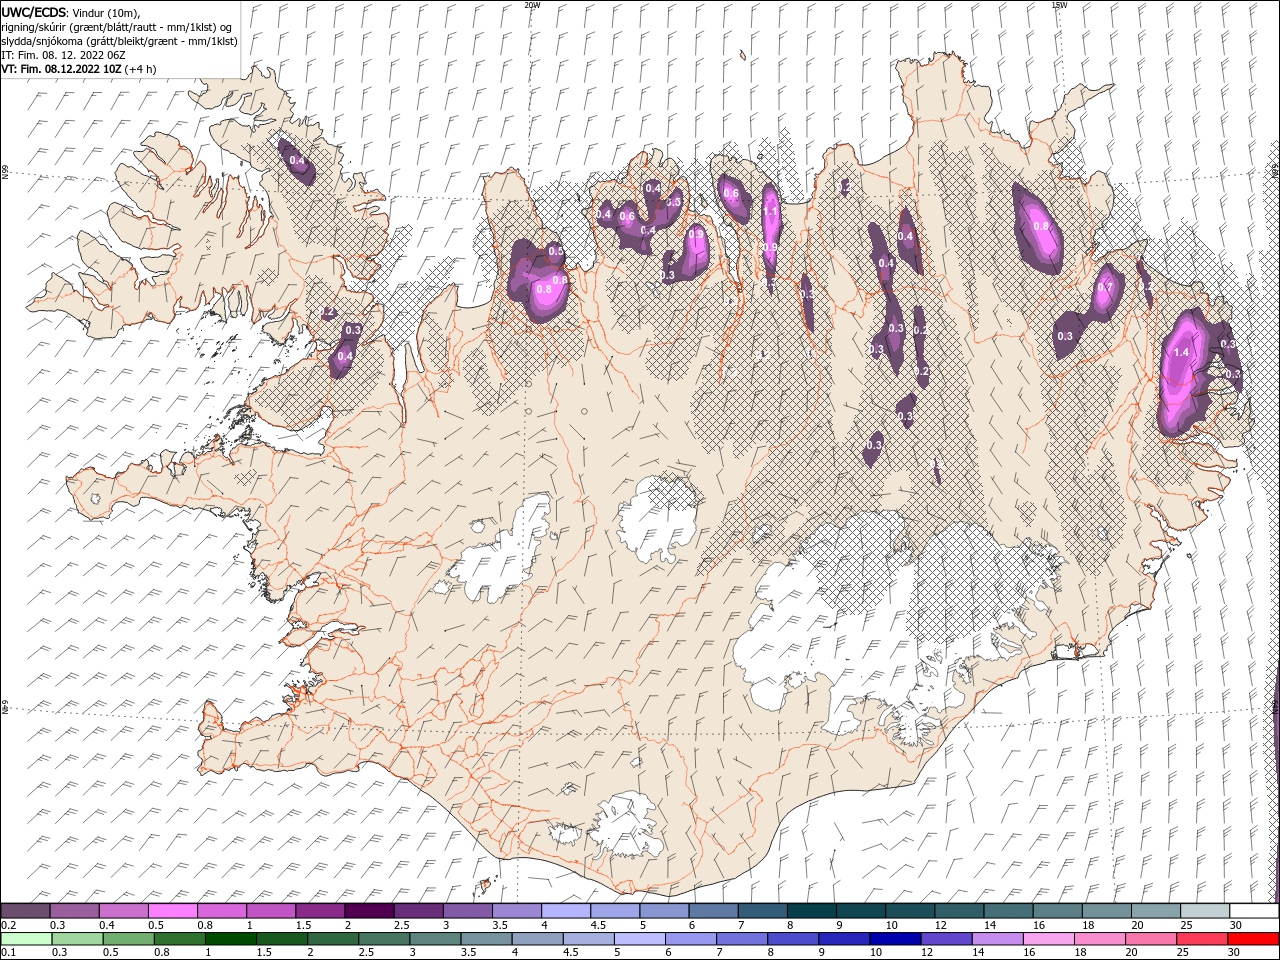Click the 'IT: Fim. 08. 12. 2022 06Z' line

(62, 55)
